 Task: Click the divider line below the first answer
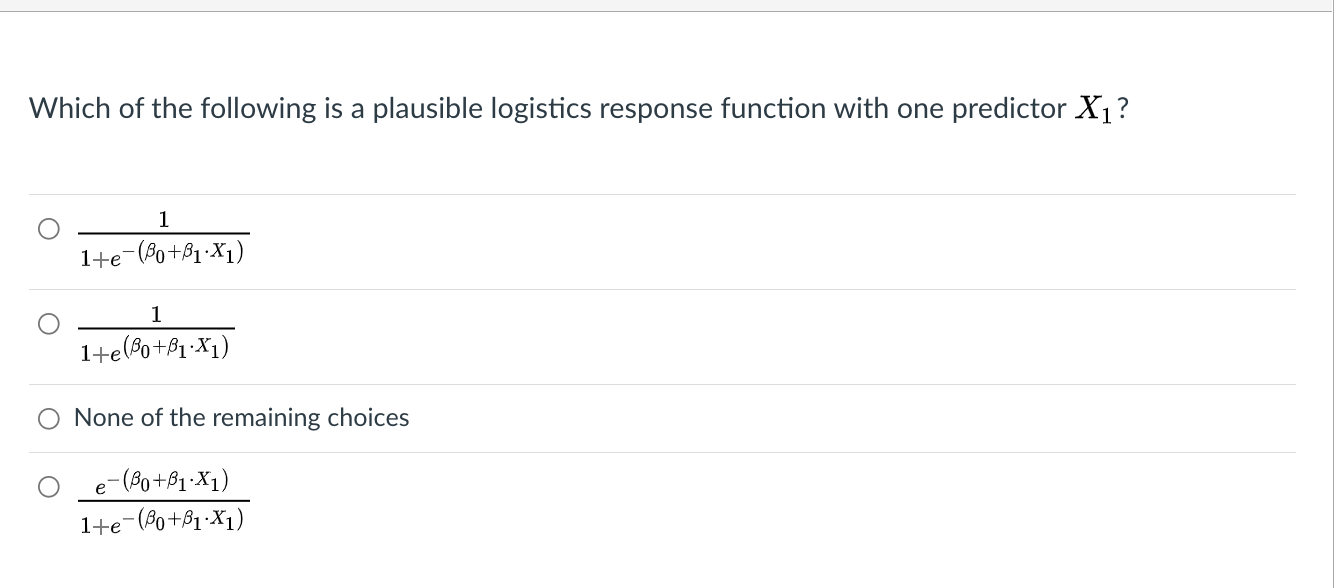coord(660,283)
